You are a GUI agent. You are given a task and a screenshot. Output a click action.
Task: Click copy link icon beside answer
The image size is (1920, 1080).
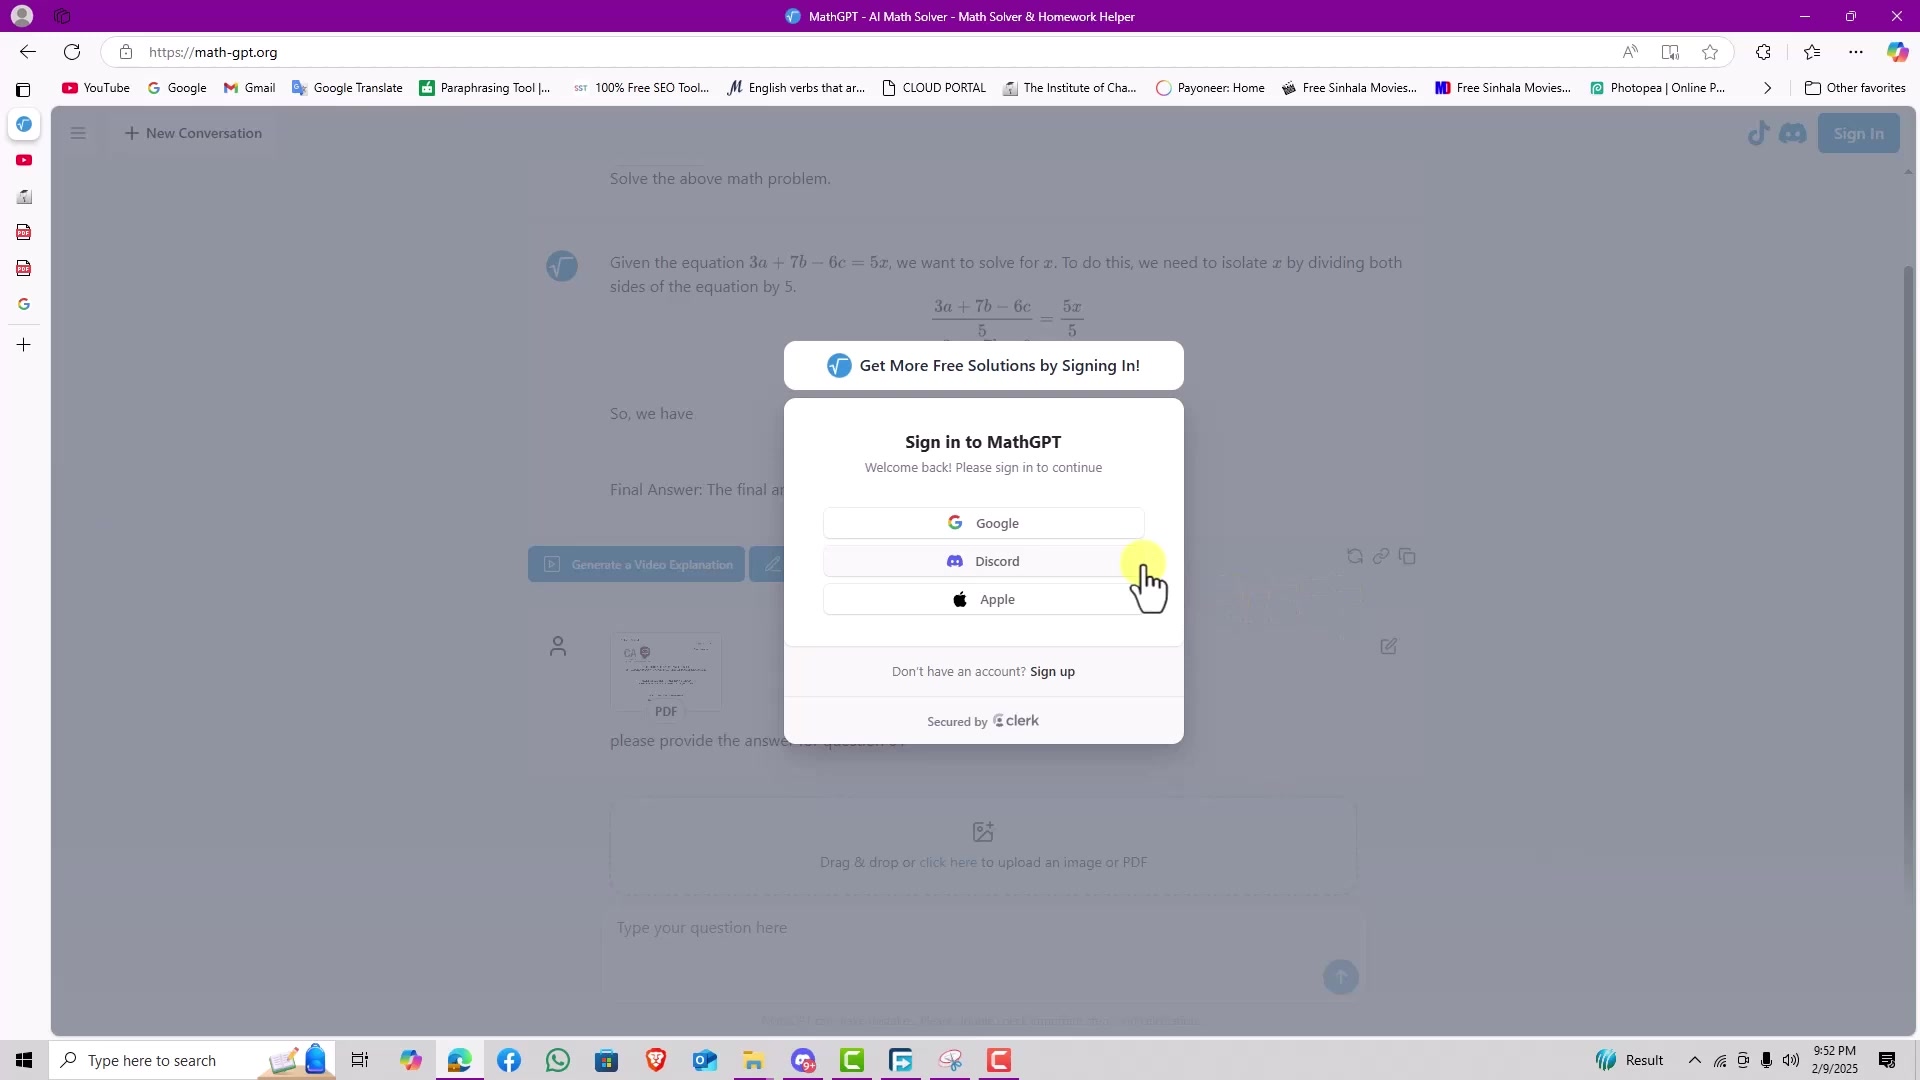(1381, 556)
